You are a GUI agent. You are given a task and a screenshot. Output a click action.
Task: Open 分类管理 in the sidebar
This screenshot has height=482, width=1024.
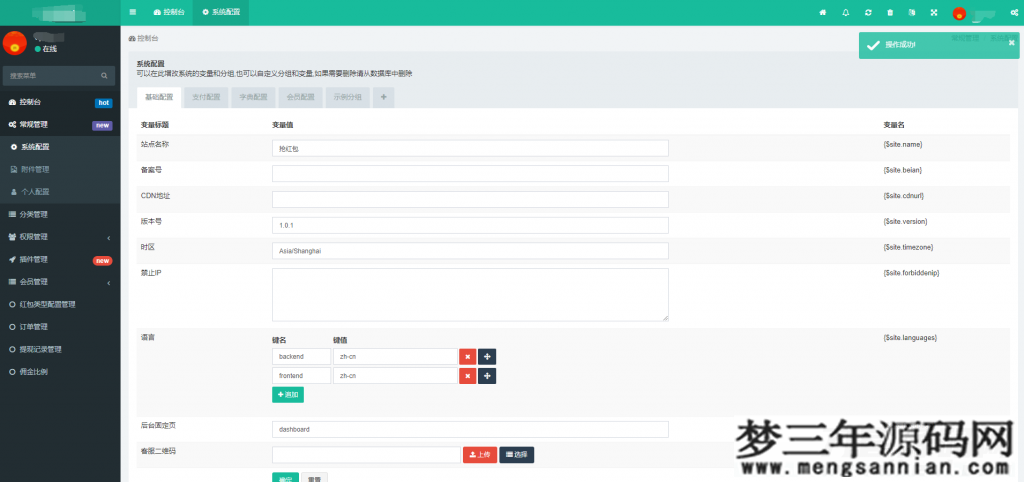pyautogui.click(x=60, y=214)
